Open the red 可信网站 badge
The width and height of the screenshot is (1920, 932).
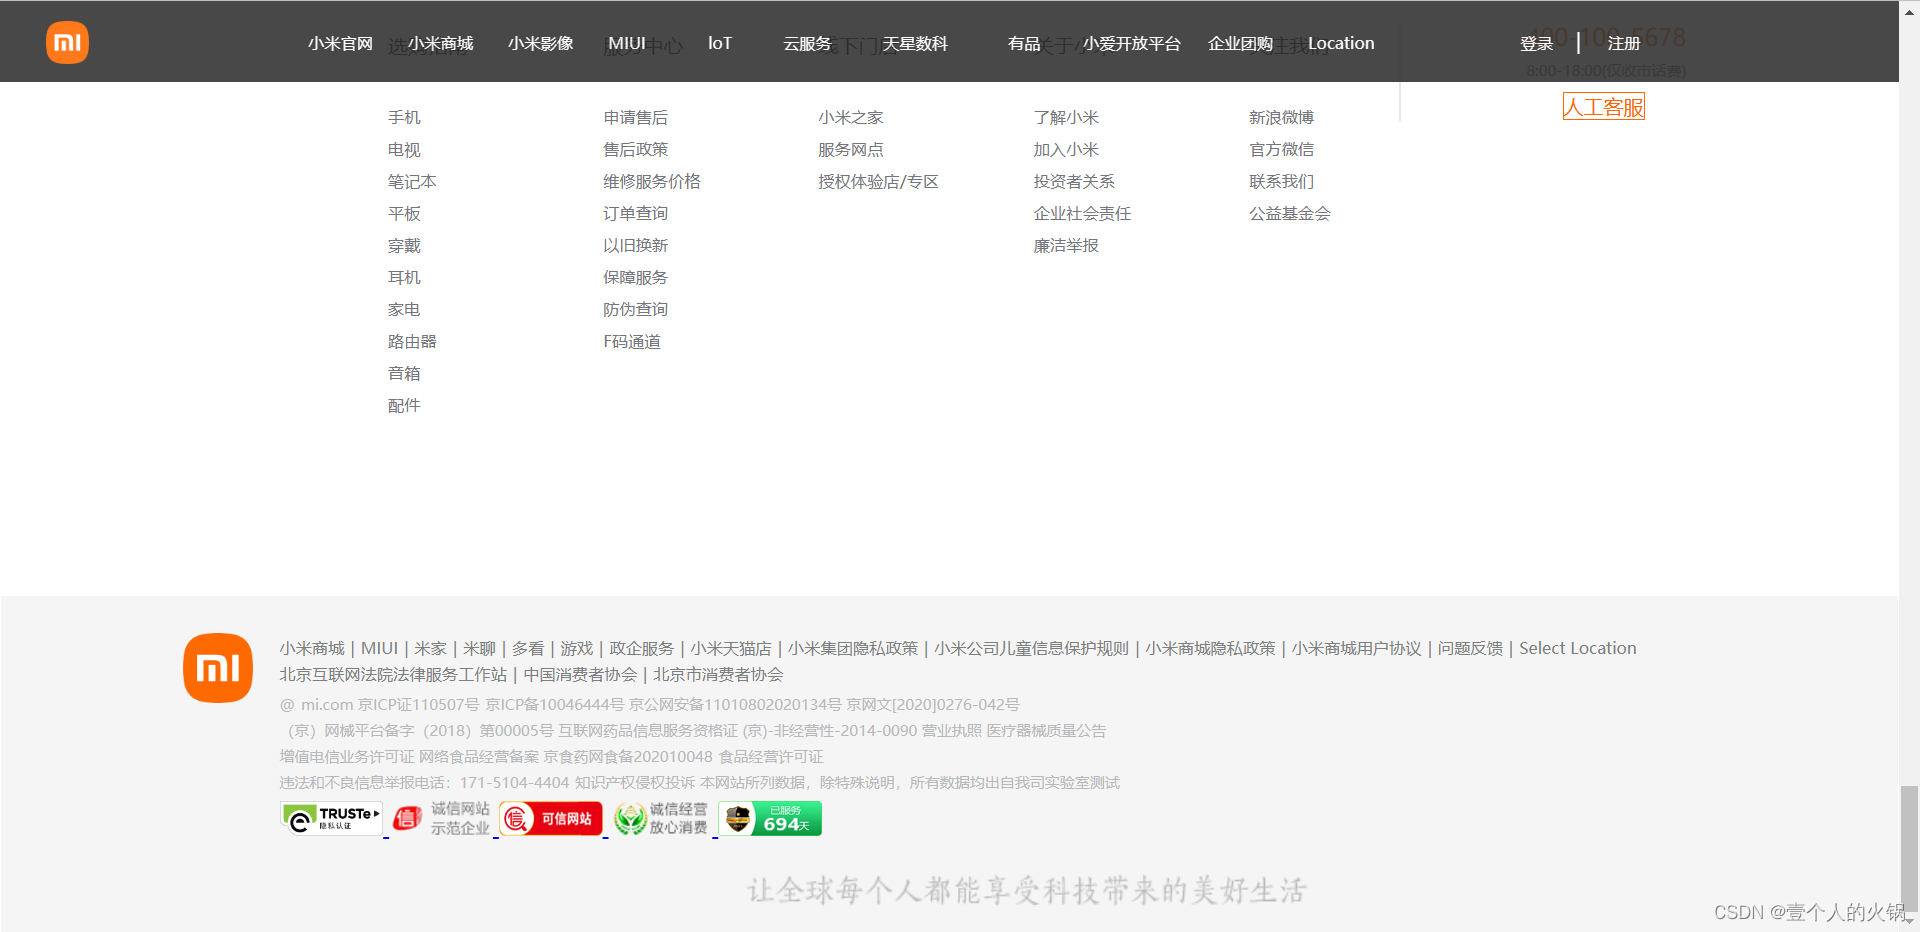point(551,819)
